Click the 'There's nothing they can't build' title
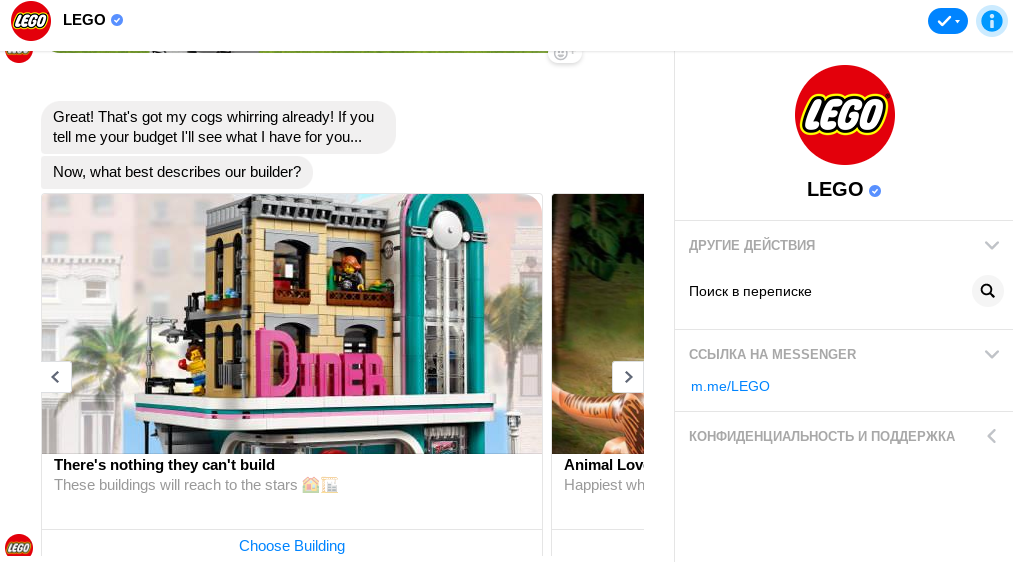The width and height of the screenshot is (1013, 562). pyautogui.click(x=164, y=465)
